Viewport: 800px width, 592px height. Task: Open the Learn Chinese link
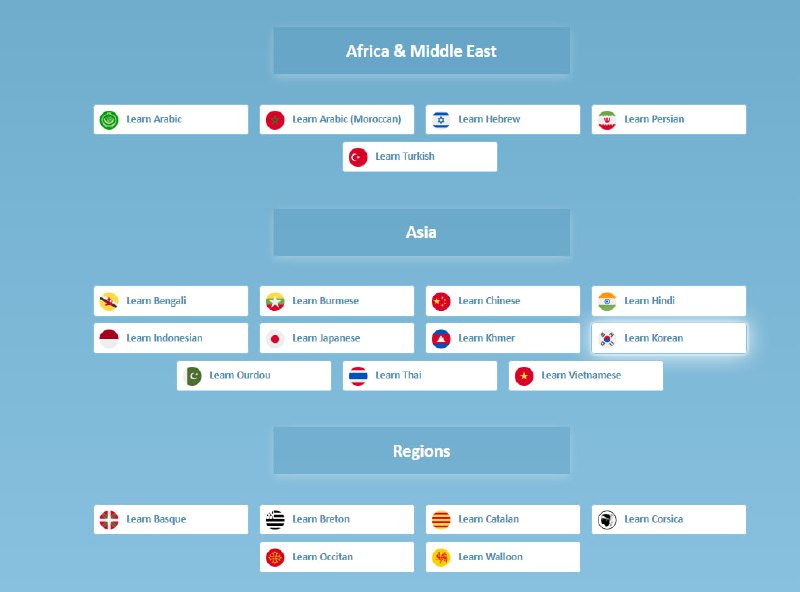[489, 301]
